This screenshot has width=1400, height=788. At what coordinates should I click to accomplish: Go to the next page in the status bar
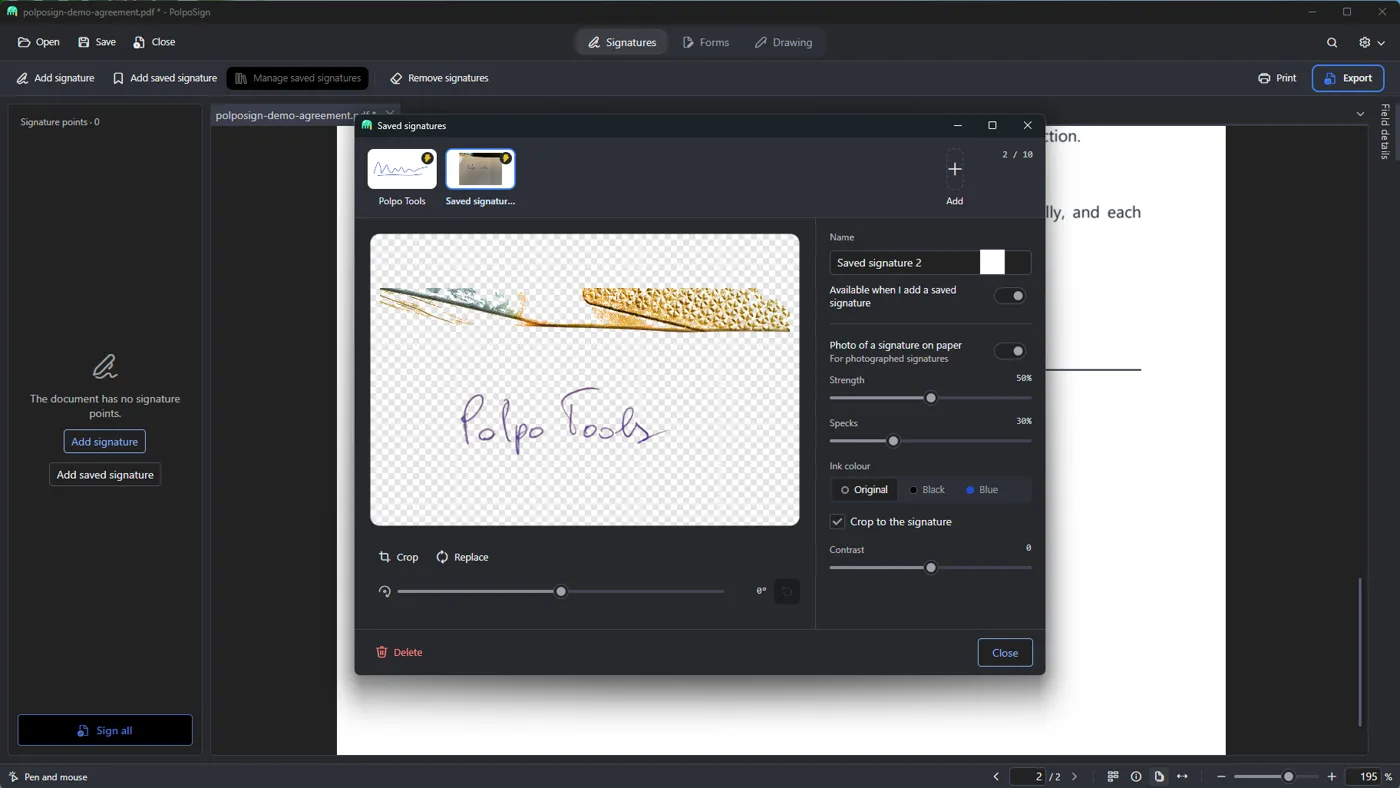1075,777
